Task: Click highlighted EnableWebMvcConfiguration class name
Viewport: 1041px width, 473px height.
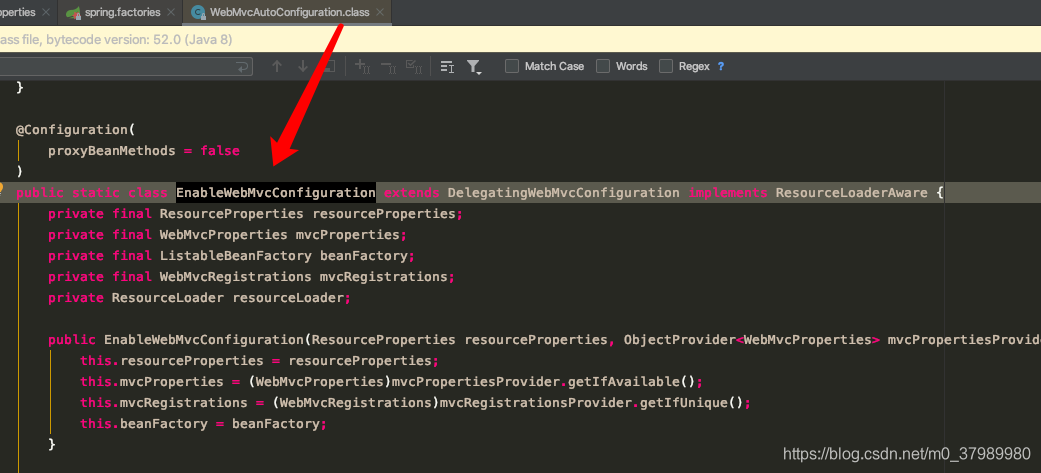Action: (x=276, y=193)
